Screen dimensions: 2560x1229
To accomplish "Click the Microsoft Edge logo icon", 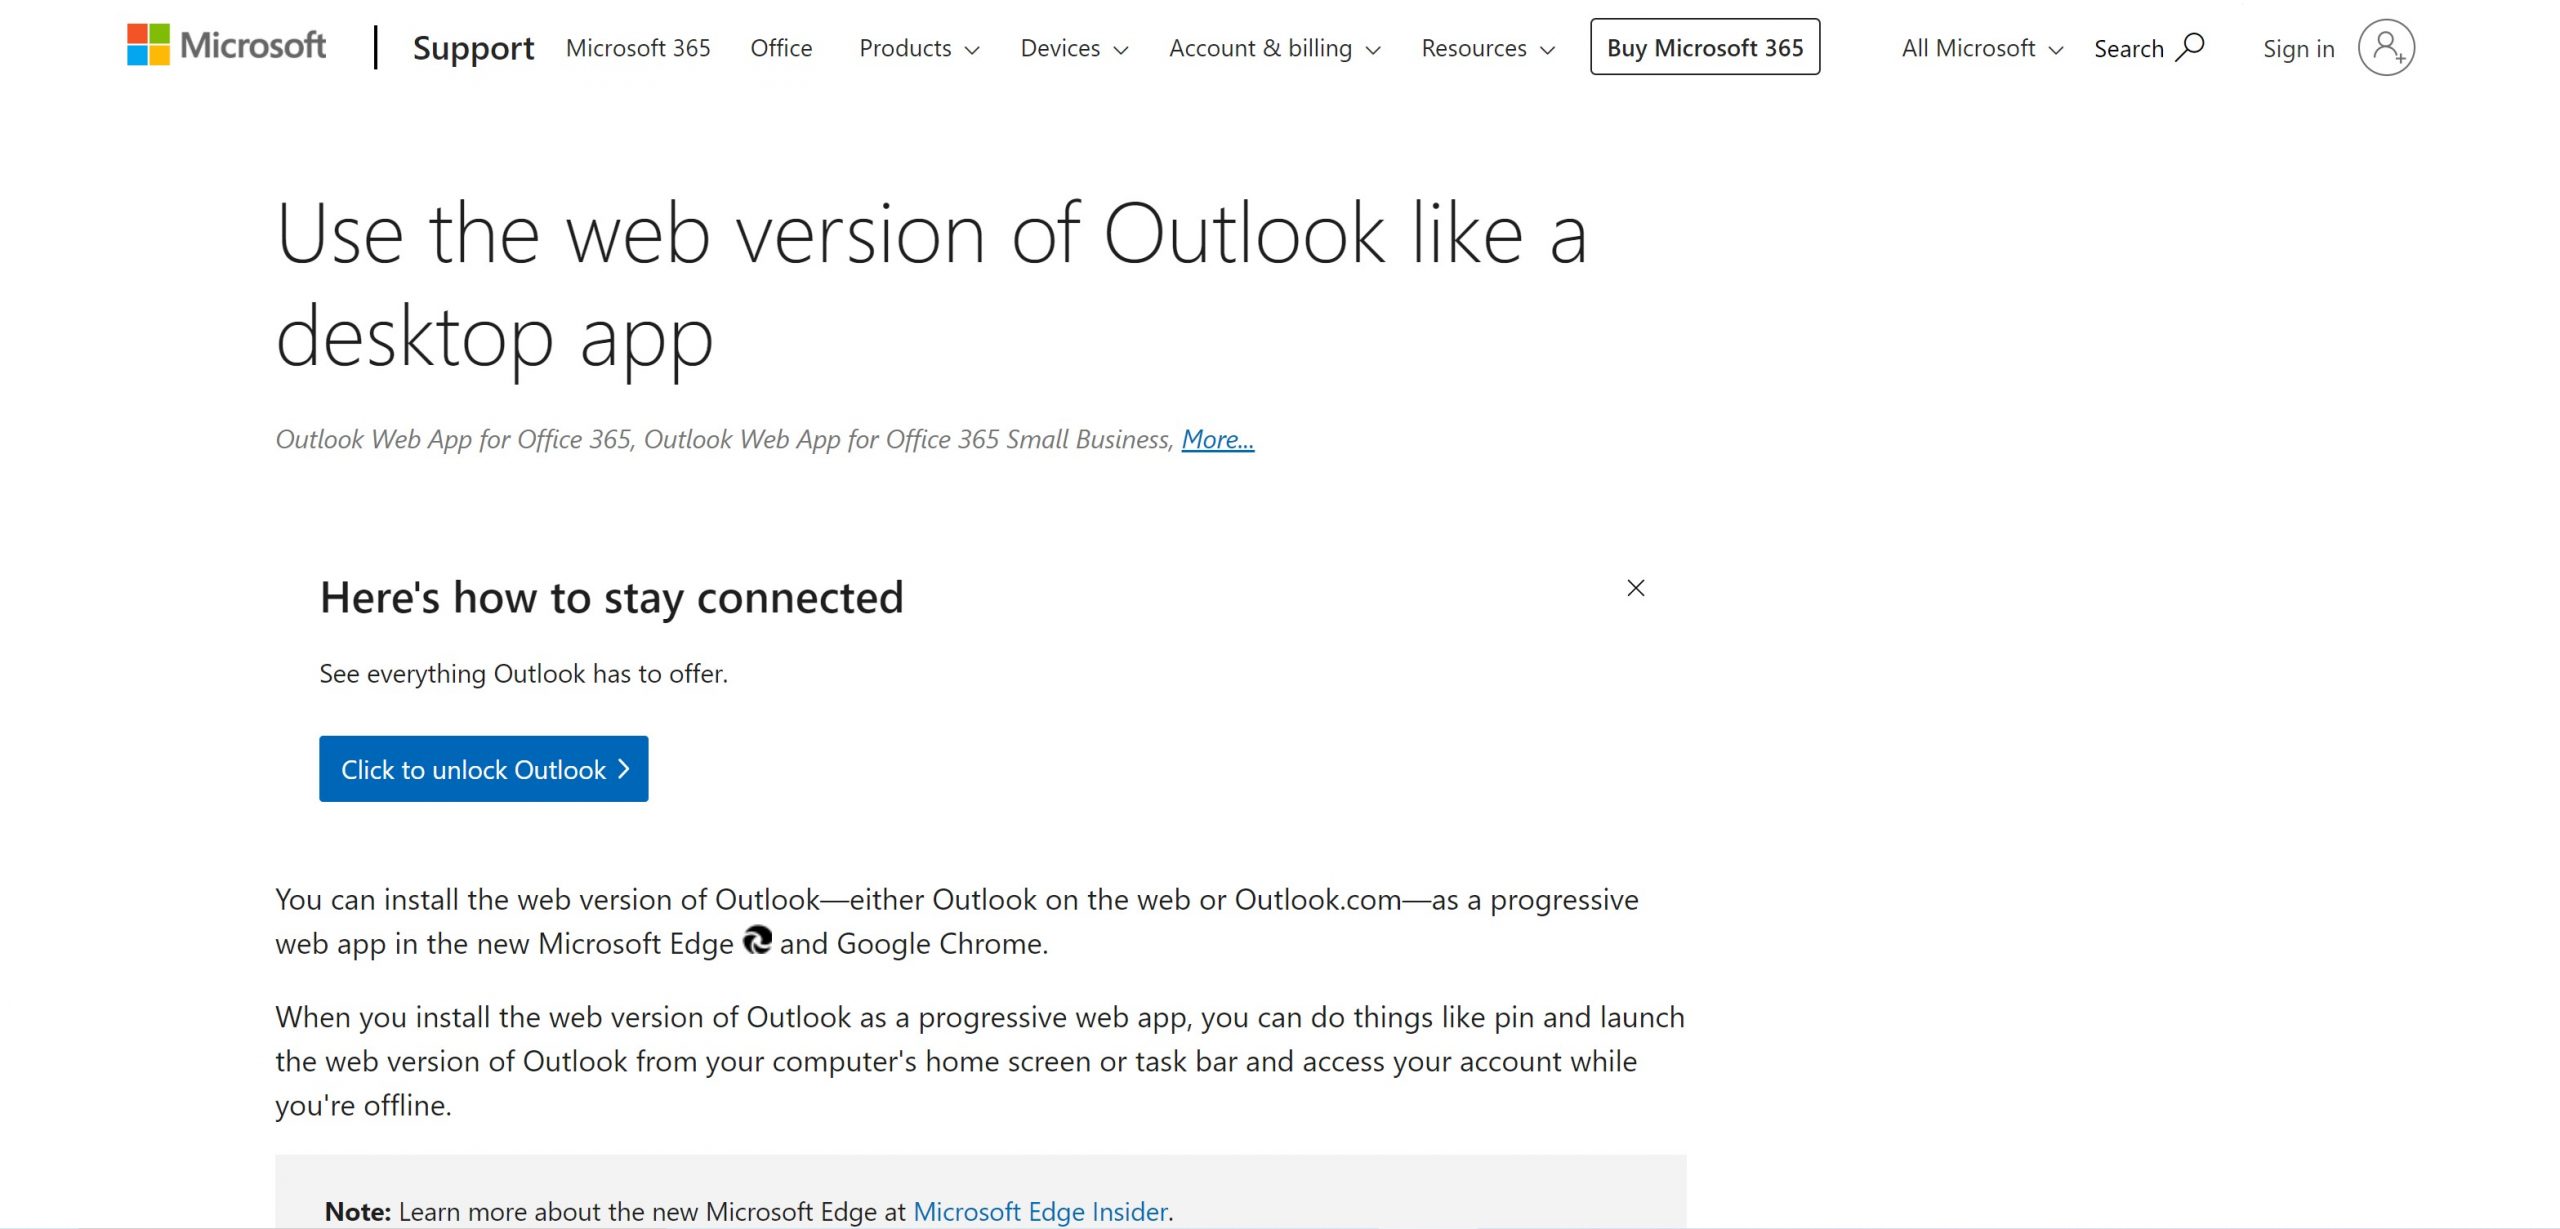I will click(757, 941).
